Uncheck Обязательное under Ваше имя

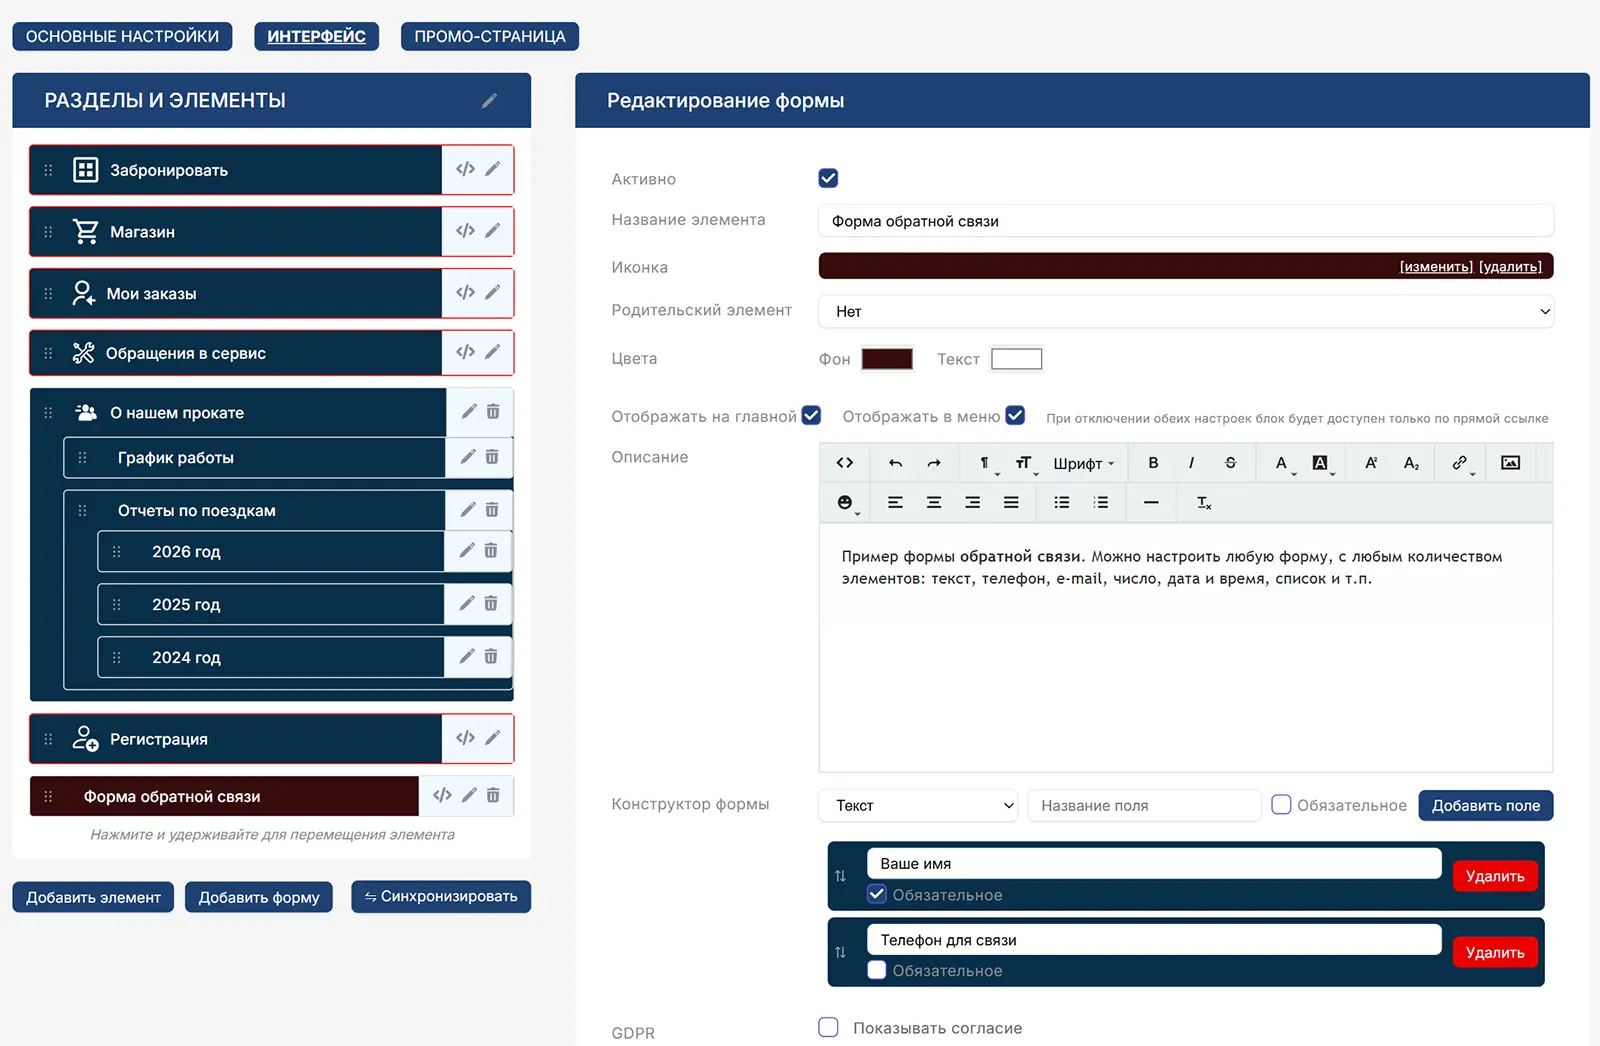[x=877, y=895]
